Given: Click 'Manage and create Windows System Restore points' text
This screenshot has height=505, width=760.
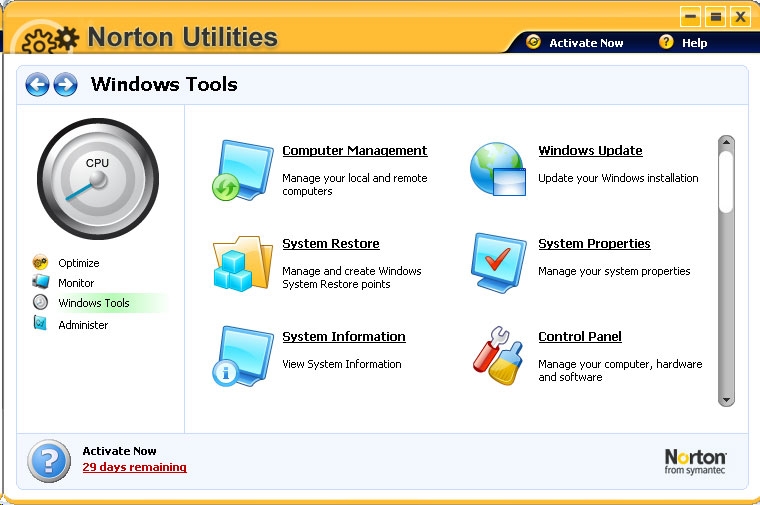Looking at the screenshot, I should (352, 278).
